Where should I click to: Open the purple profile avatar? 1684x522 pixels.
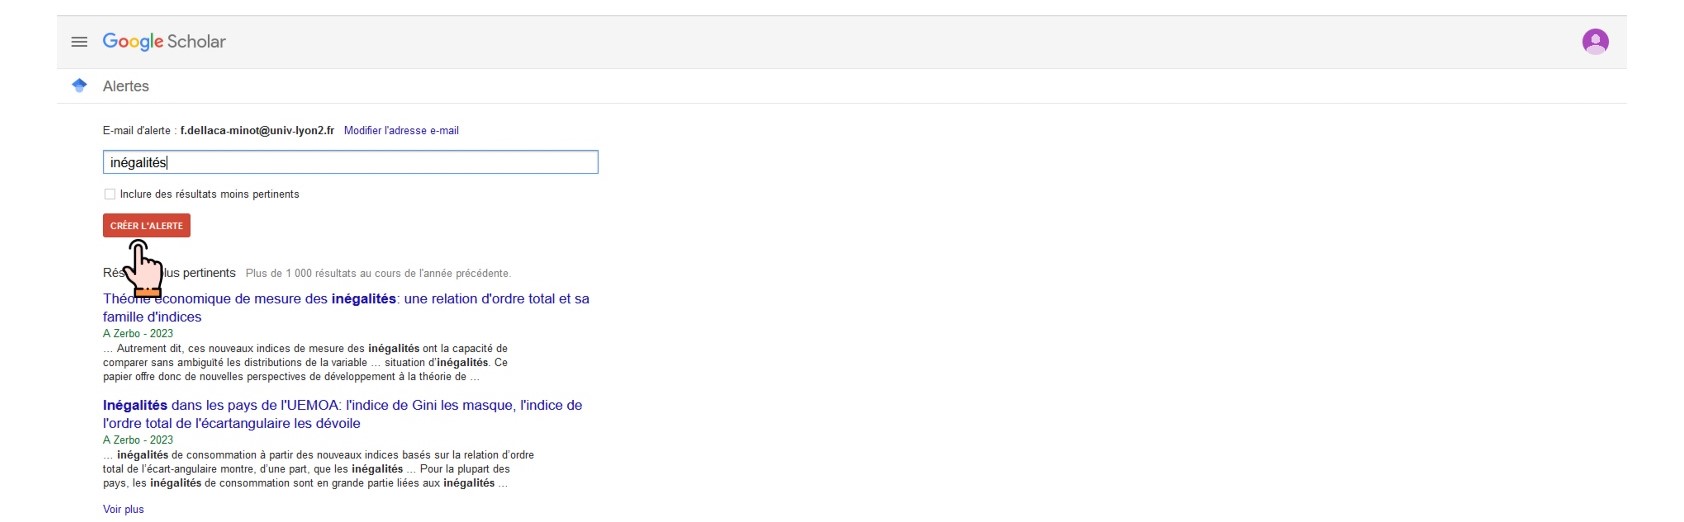[1595, 41]
